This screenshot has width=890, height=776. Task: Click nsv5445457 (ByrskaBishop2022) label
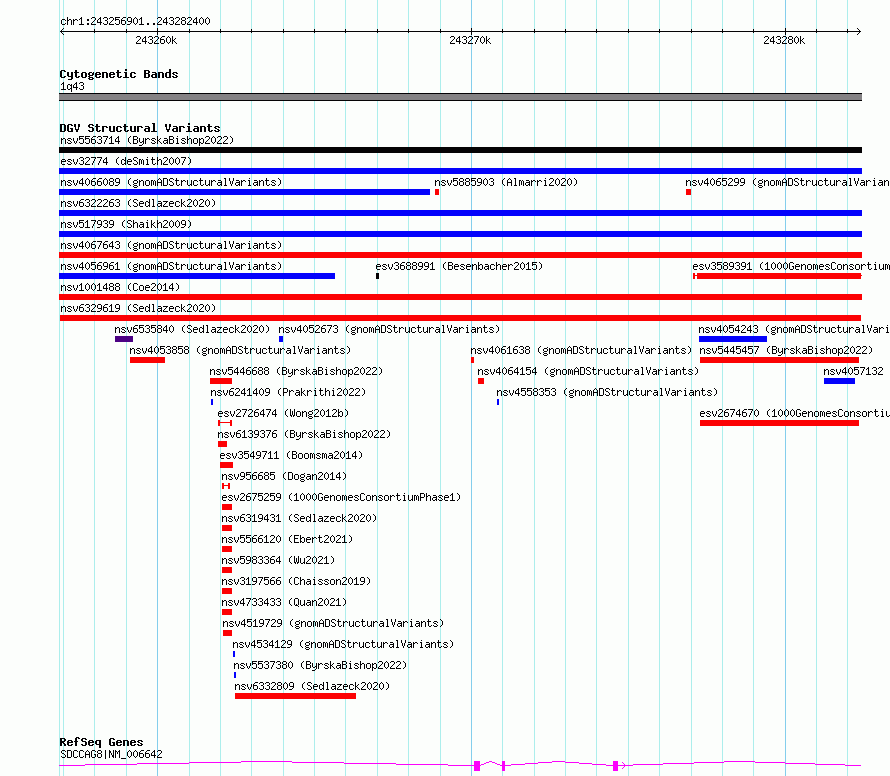(x=786, y=350)
